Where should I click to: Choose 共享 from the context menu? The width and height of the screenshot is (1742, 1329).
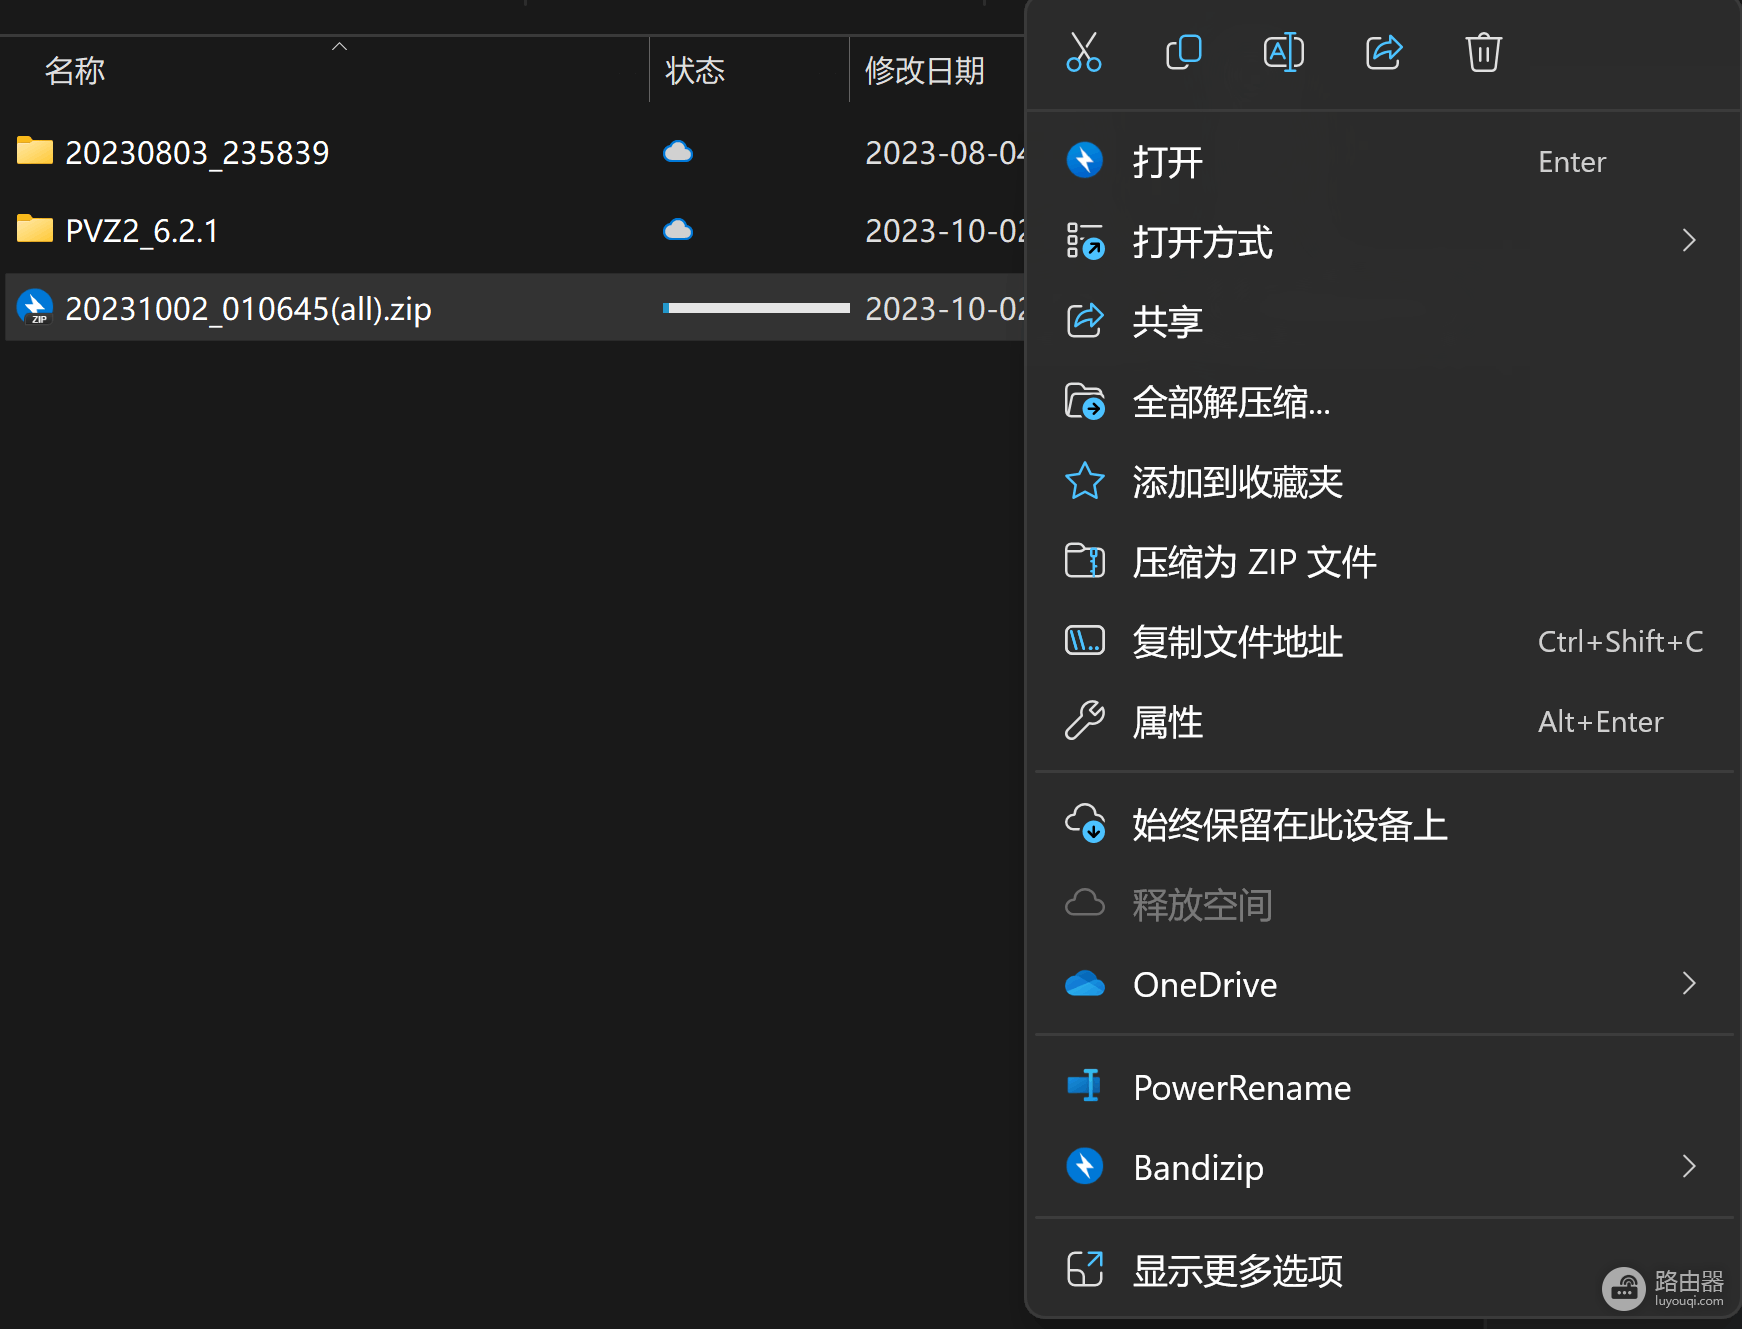click(1384, 321)
